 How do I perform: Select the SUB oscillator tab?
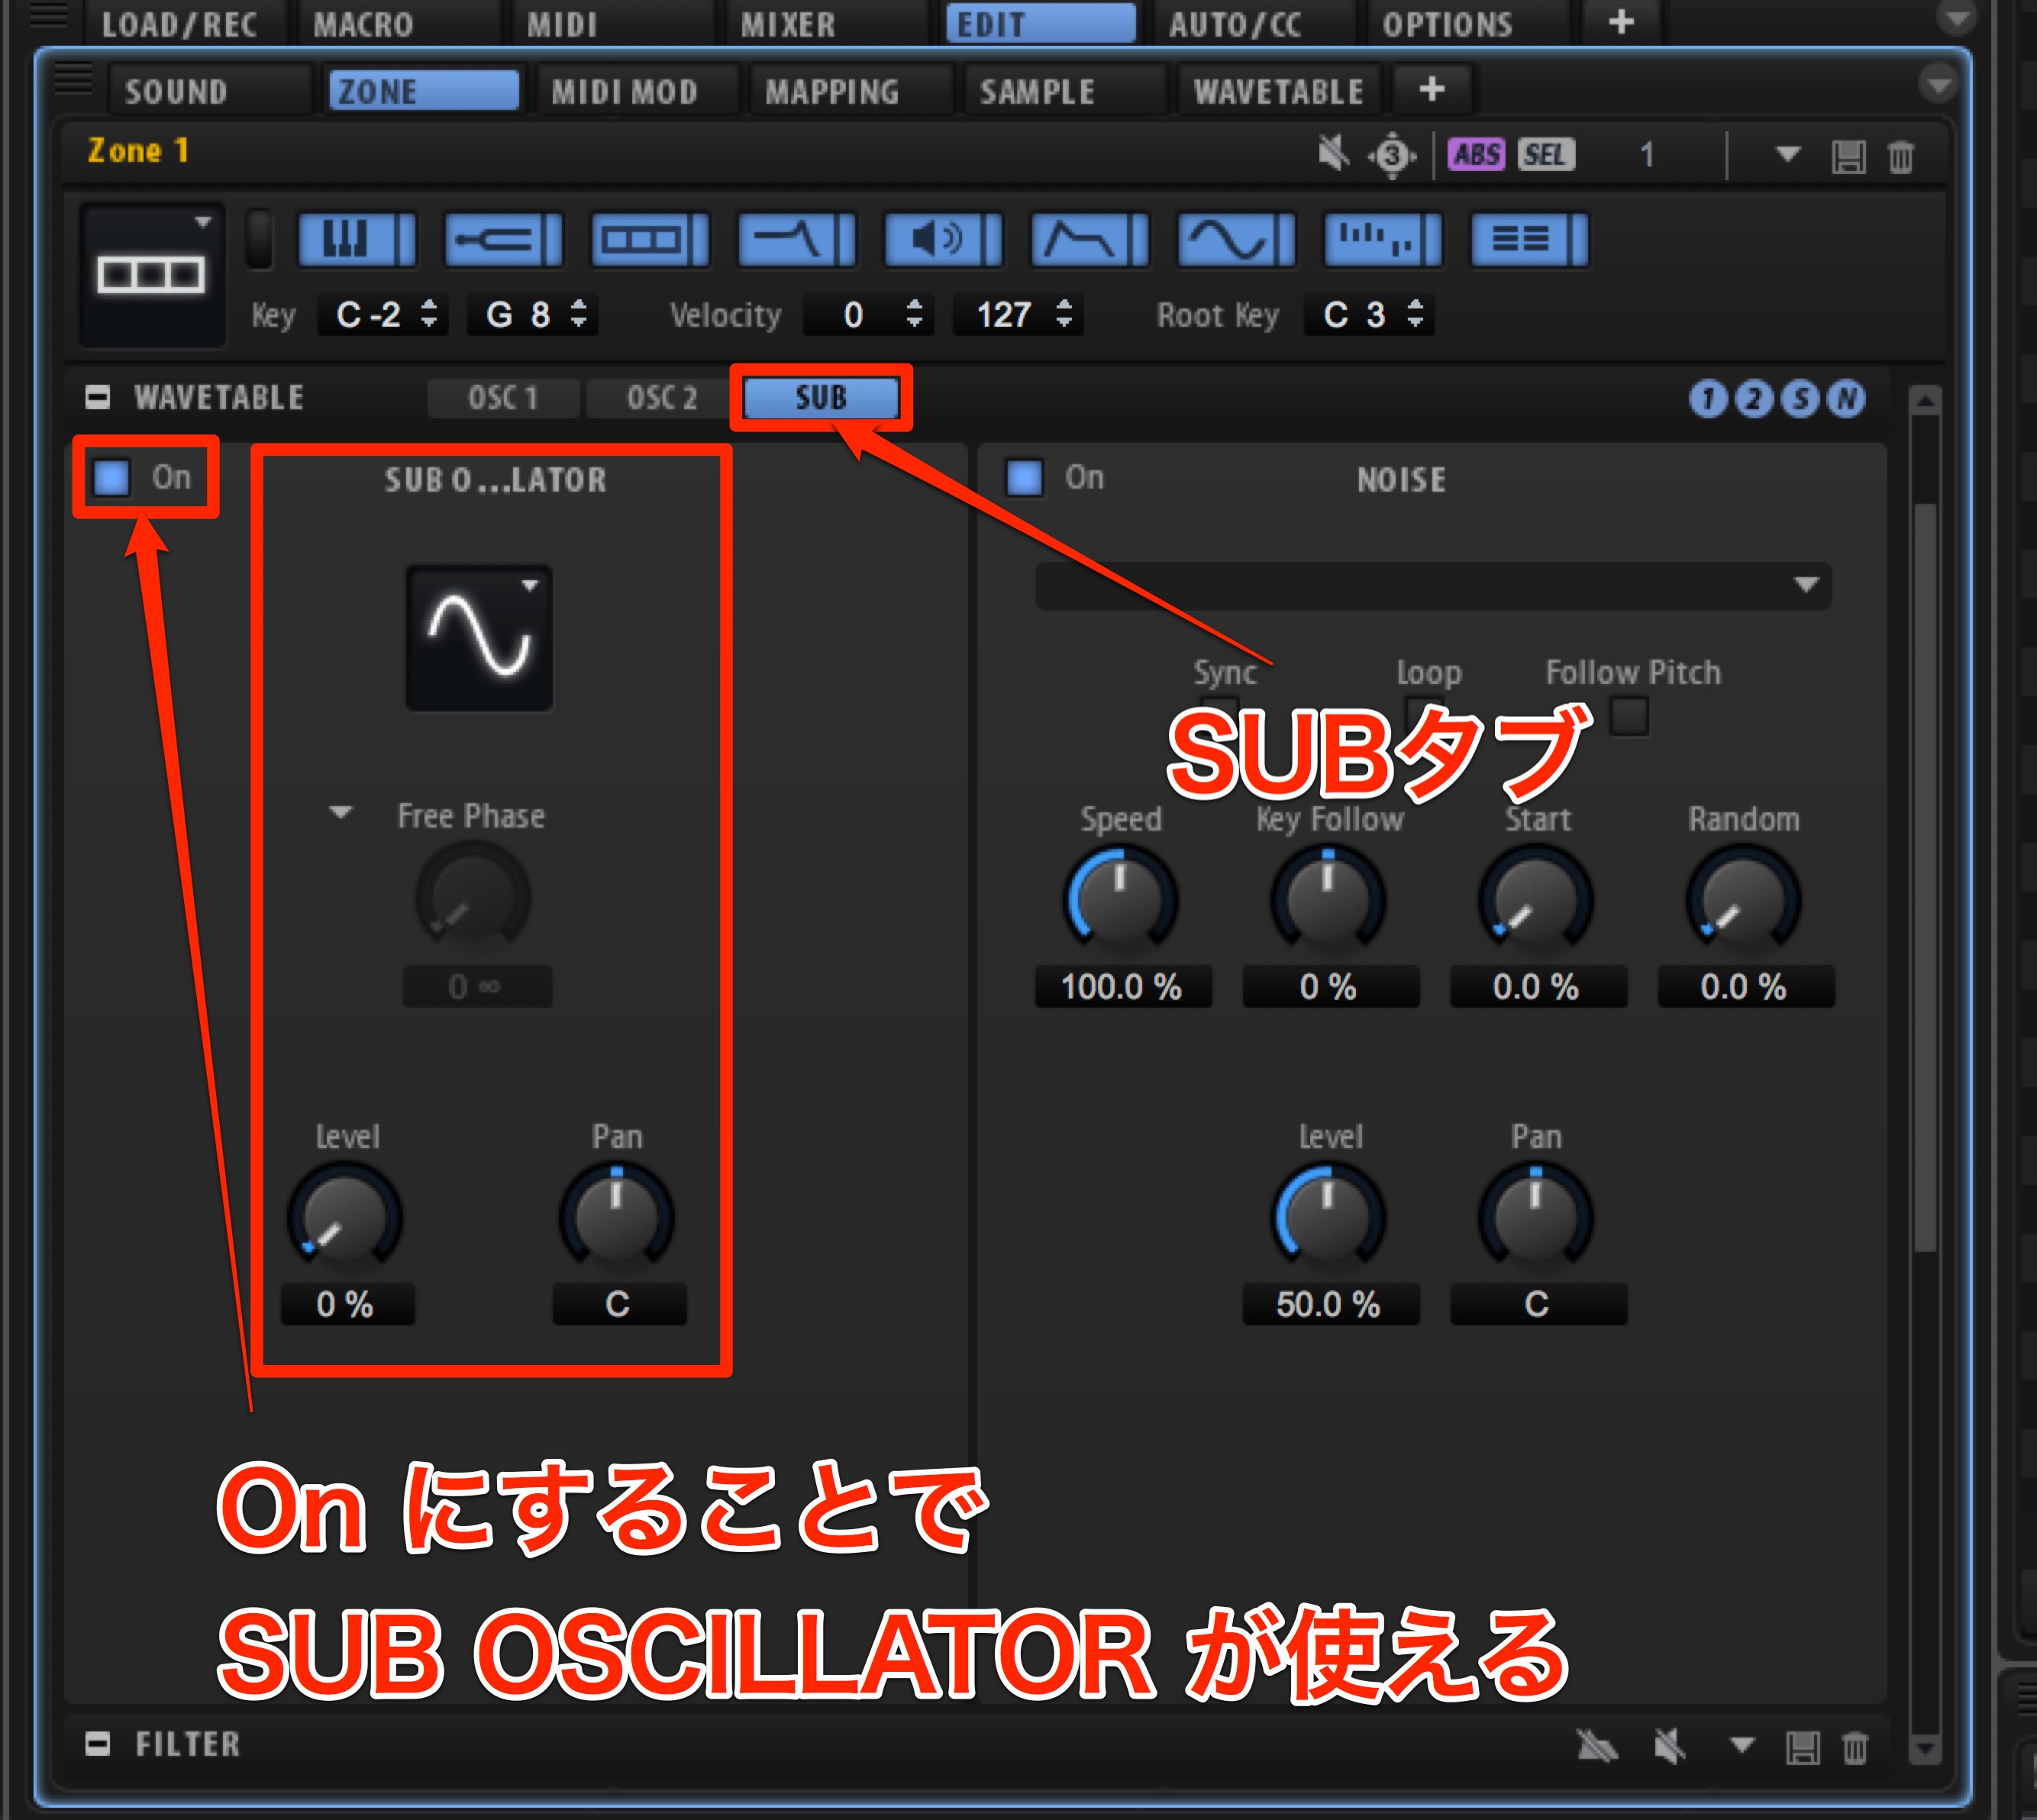pyautogui.click(x=821, y=398)
